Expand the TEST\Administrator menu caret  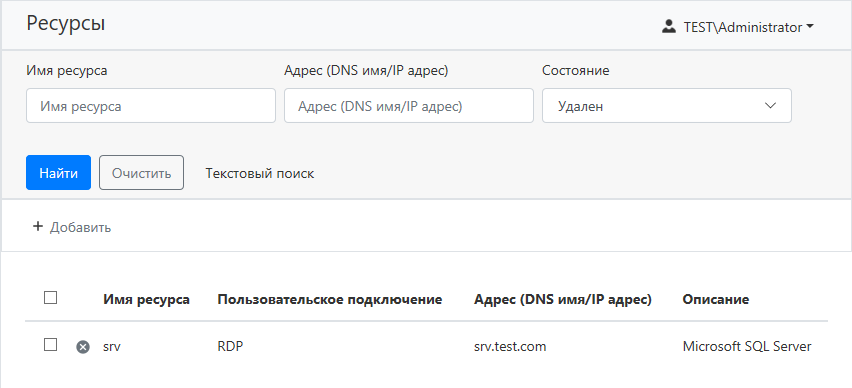pos(810,27)
